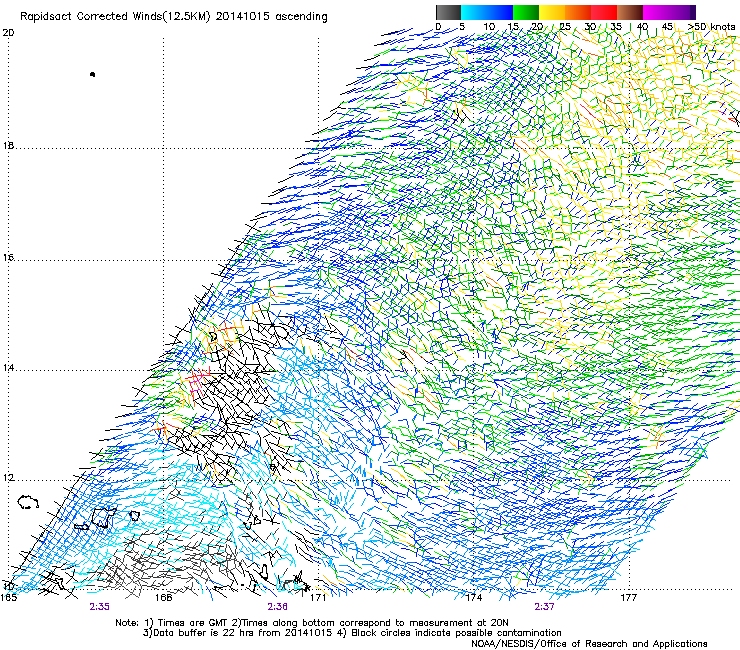The image size is (740, 650).
Task: Click the latitude label "18"
Action: pyautogui.click(x=8, y=145)
